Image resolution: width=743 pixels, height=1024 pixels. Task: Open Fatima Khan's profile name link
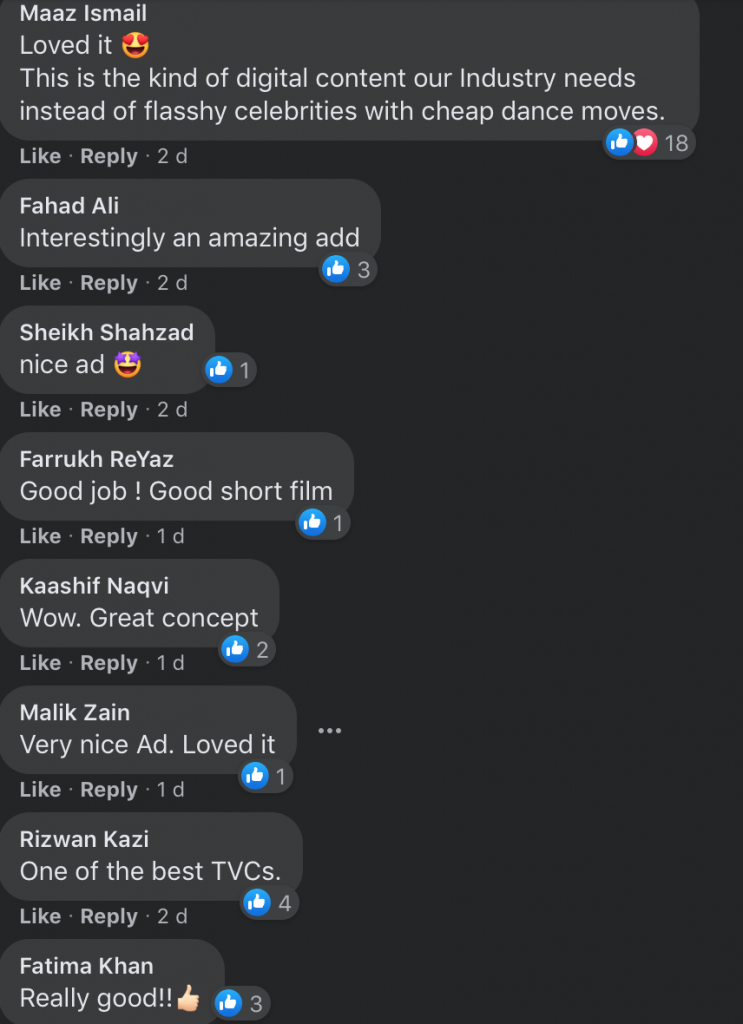[x=86, y=965]
